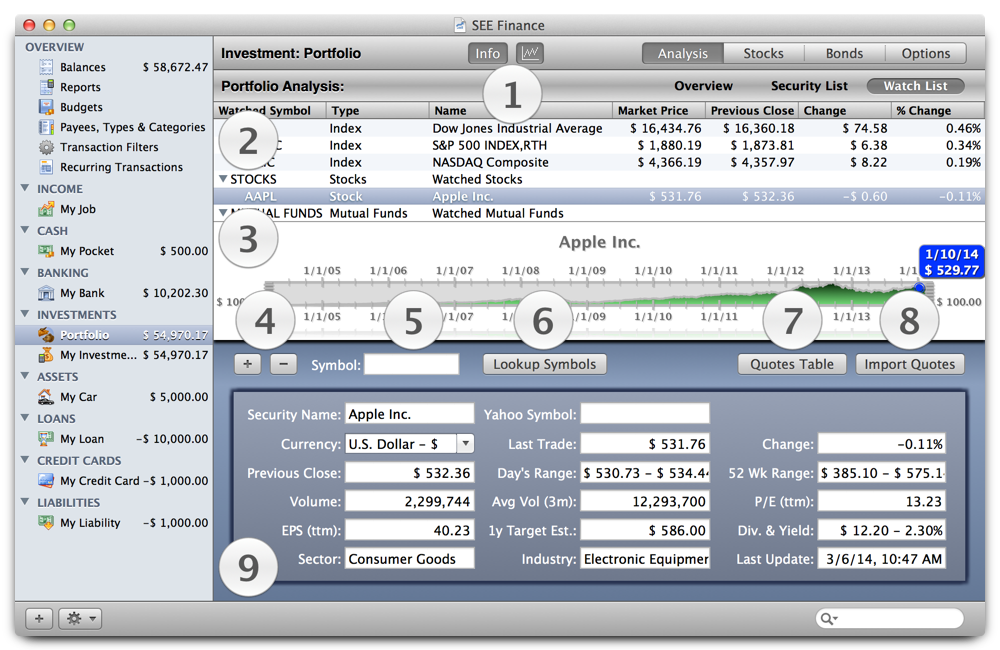
Task: Sort by Market Price column header
Action: click(x=658, y=110)
